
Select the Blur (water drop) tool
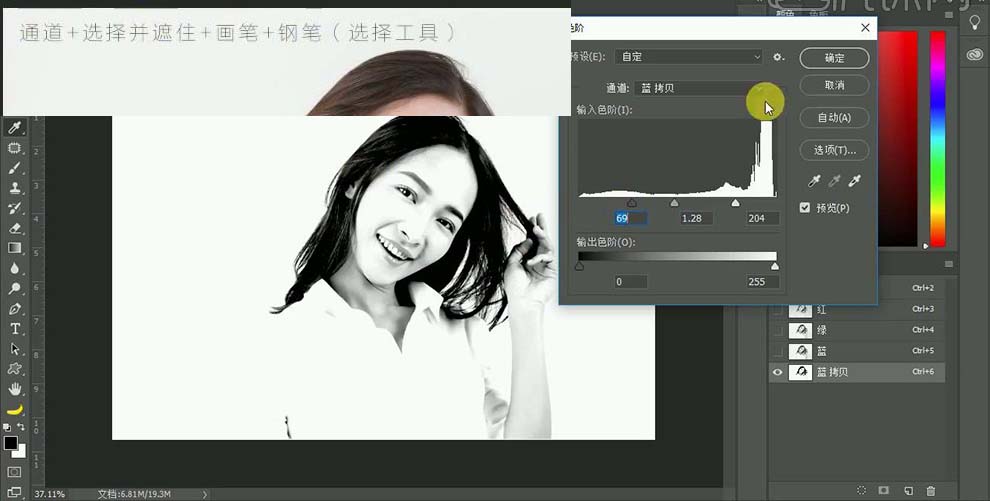click(14, 268)
